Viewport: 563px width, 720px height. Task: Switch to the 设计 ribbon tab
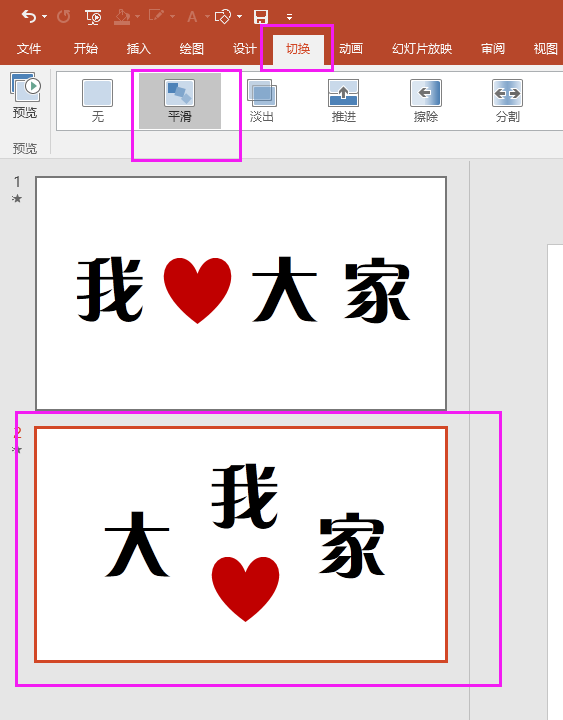(245, 49)
